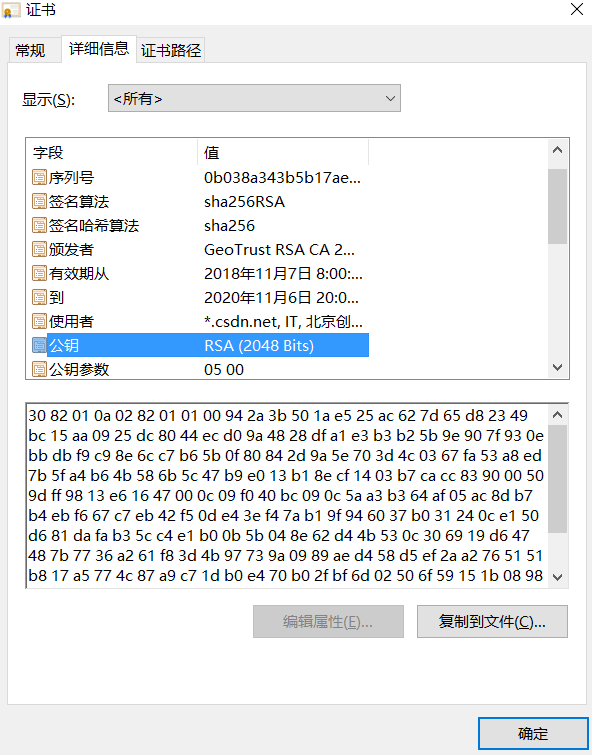Confirm with the 确定 button
This screenshot has height=755, width=592.
coord(533,734)
